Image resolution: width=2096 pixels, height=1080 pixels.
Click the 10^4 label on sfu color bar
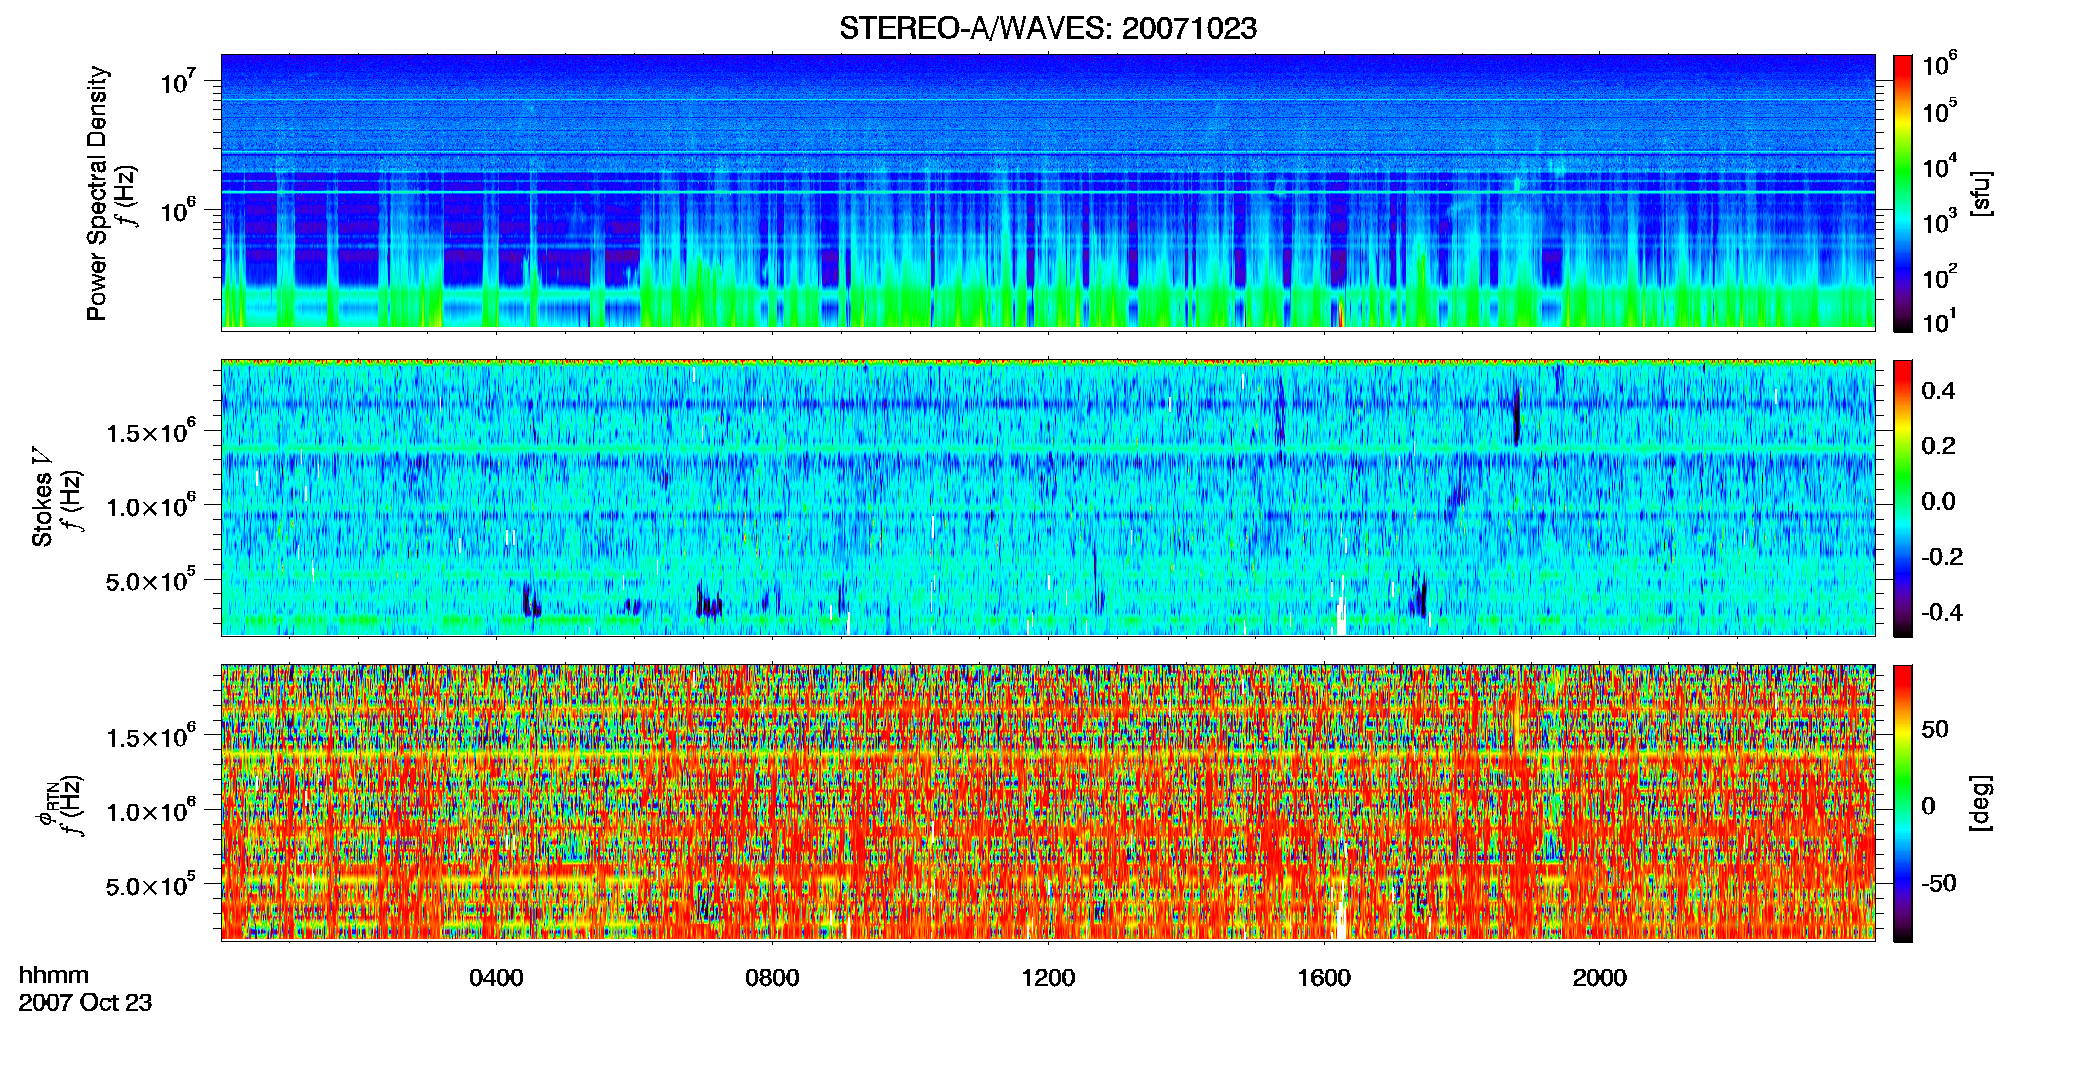click(x=1940, y=166)
